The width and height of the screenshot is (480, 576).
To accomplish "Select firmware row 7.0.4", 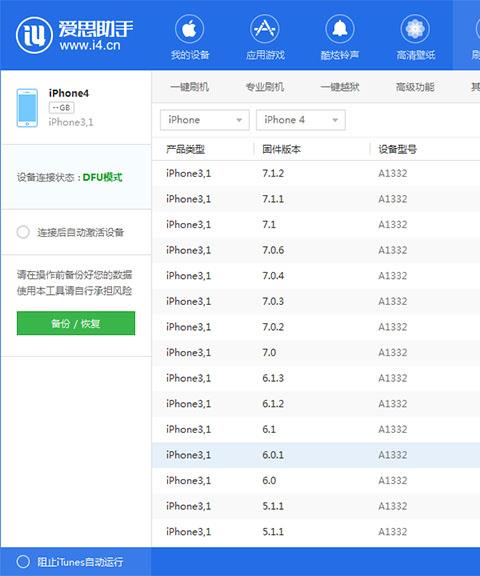I will tap(316, 276).
